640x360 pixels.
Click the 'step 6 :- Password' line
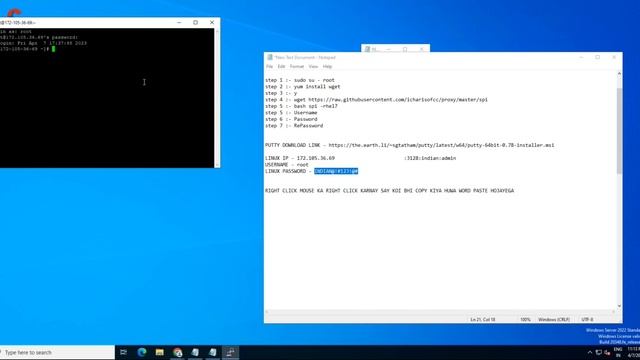point(291,119)
